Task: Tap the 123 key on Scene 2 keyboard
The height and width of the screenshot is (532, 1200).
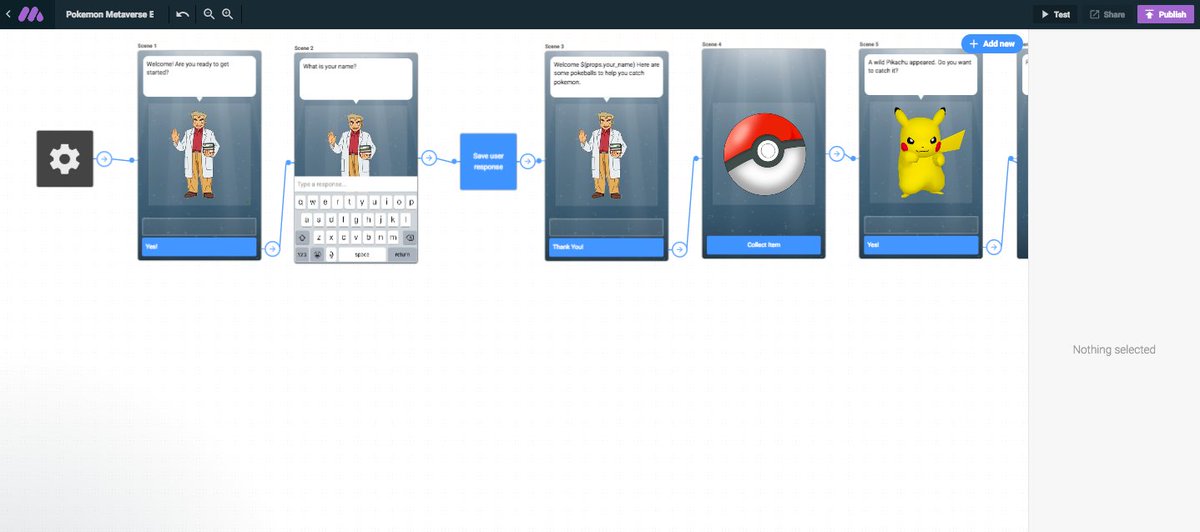Action: coord(302,254)
